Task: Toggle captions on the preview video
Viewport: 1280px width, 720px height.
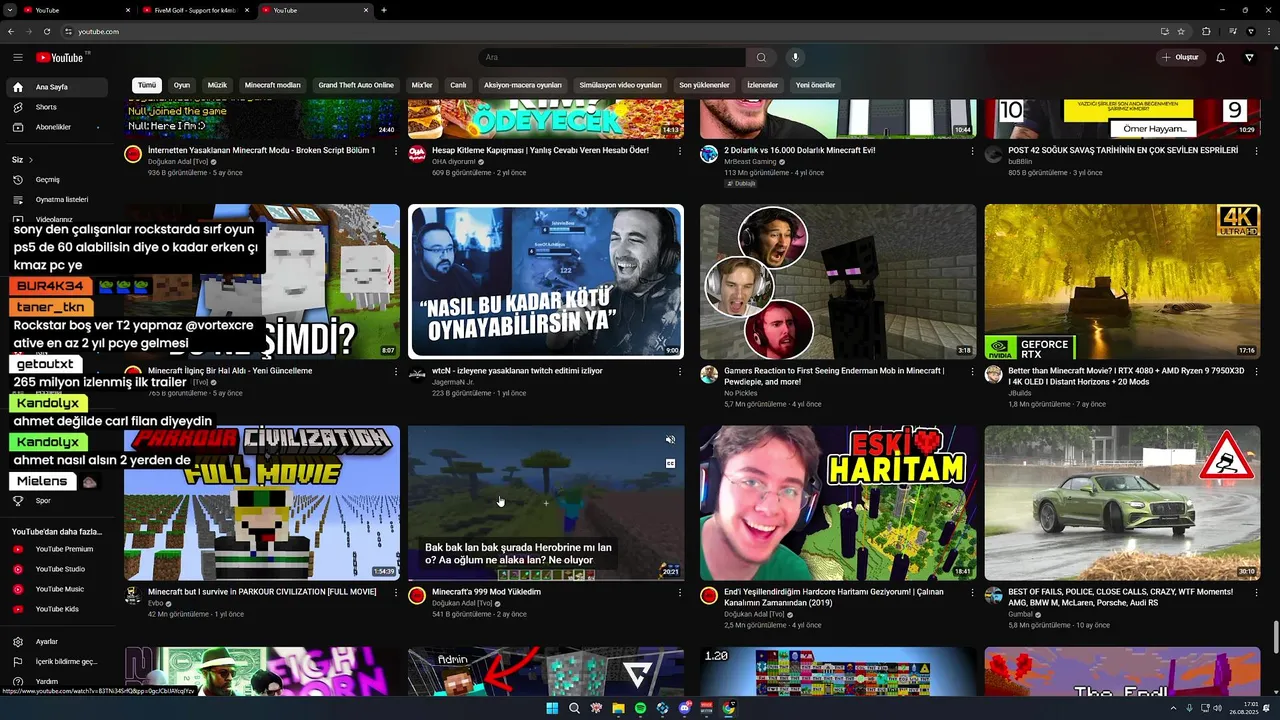Action: click(x=670, y=463)
